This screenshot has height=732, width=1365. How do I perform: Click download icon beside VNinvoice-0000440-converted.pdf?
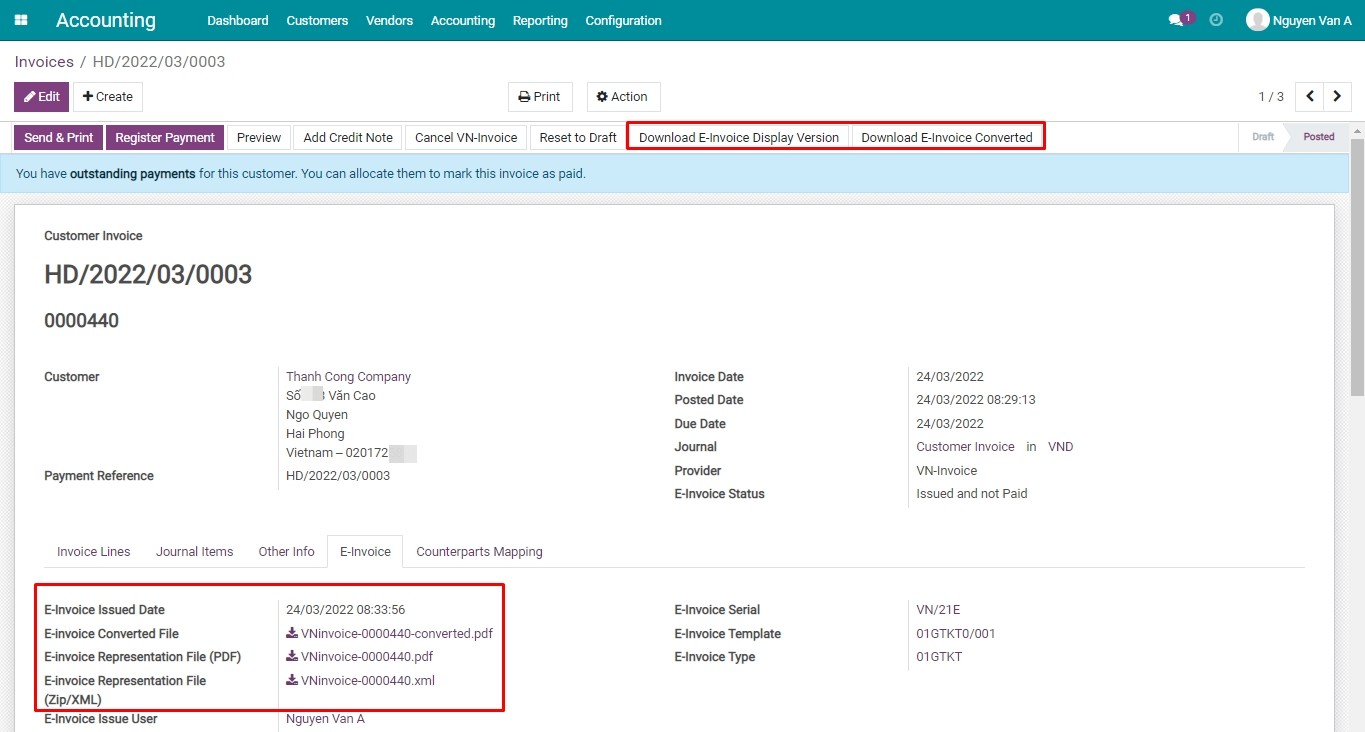tap(290, 633)
